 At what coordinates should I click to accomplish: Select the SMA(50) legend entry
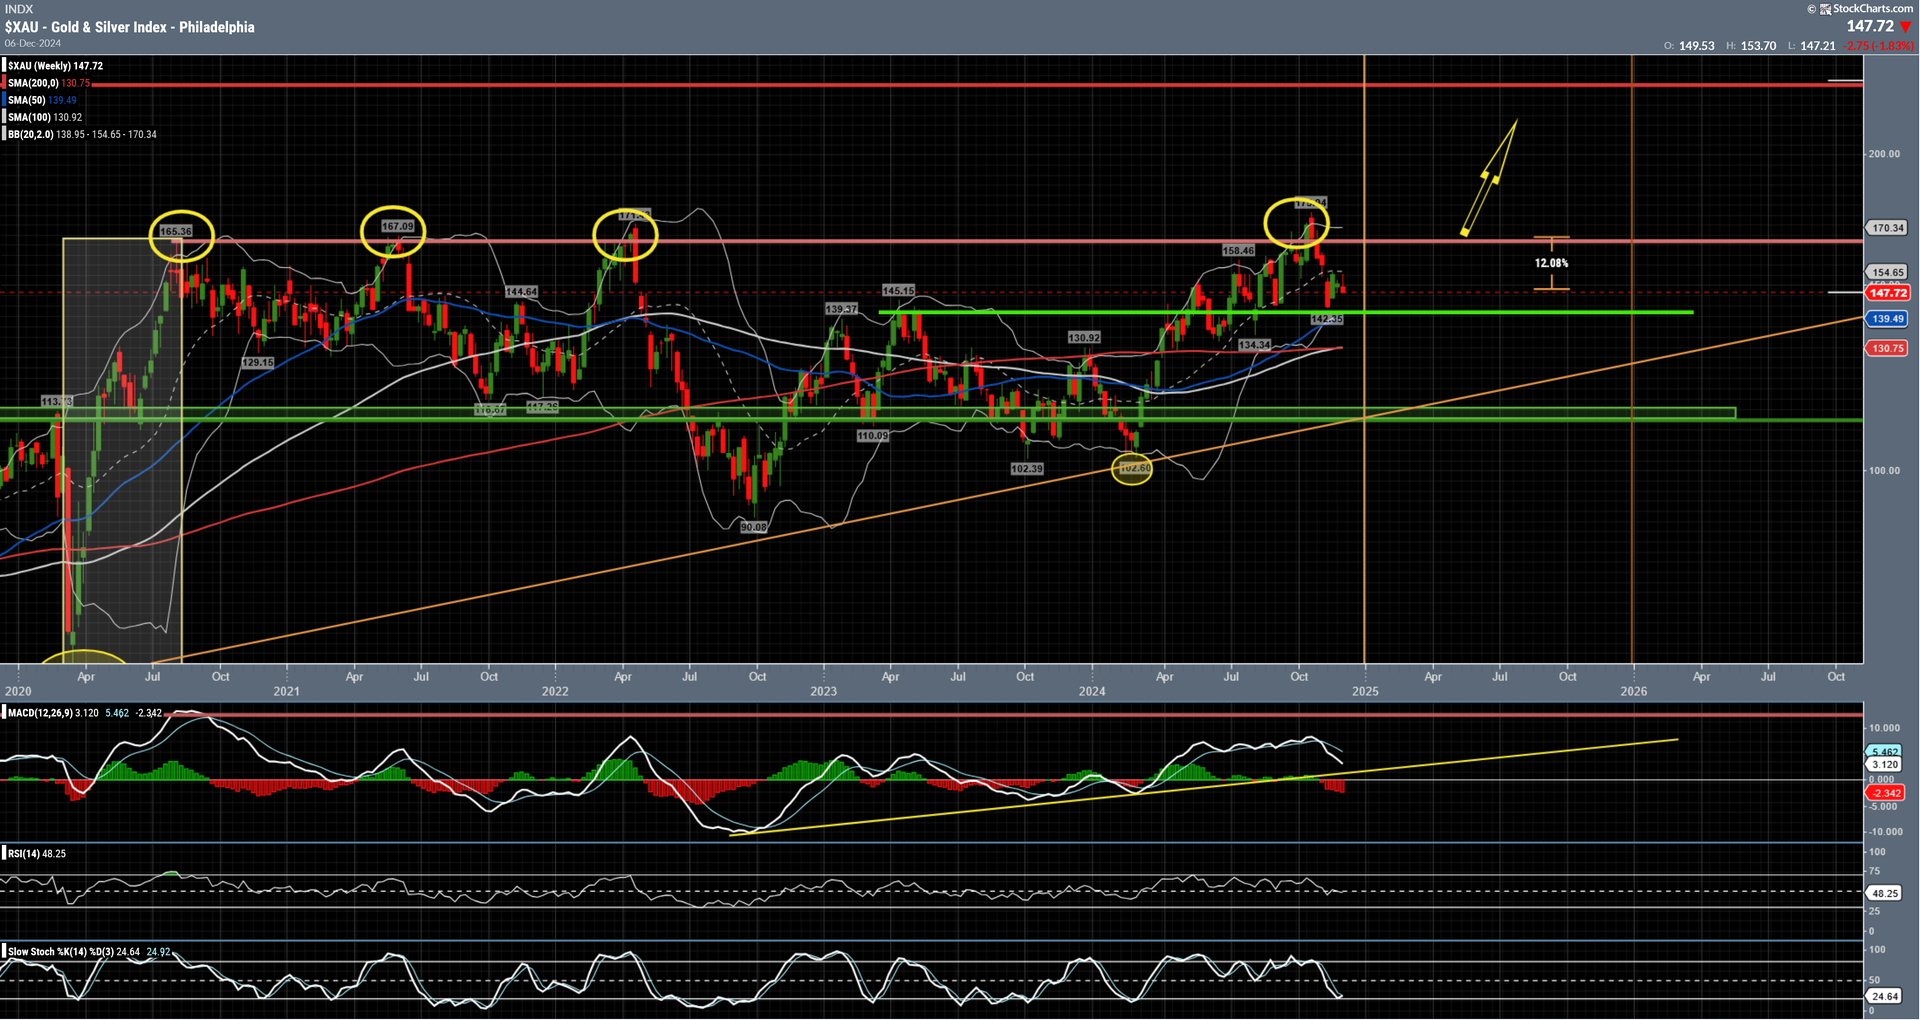point(40,100)
